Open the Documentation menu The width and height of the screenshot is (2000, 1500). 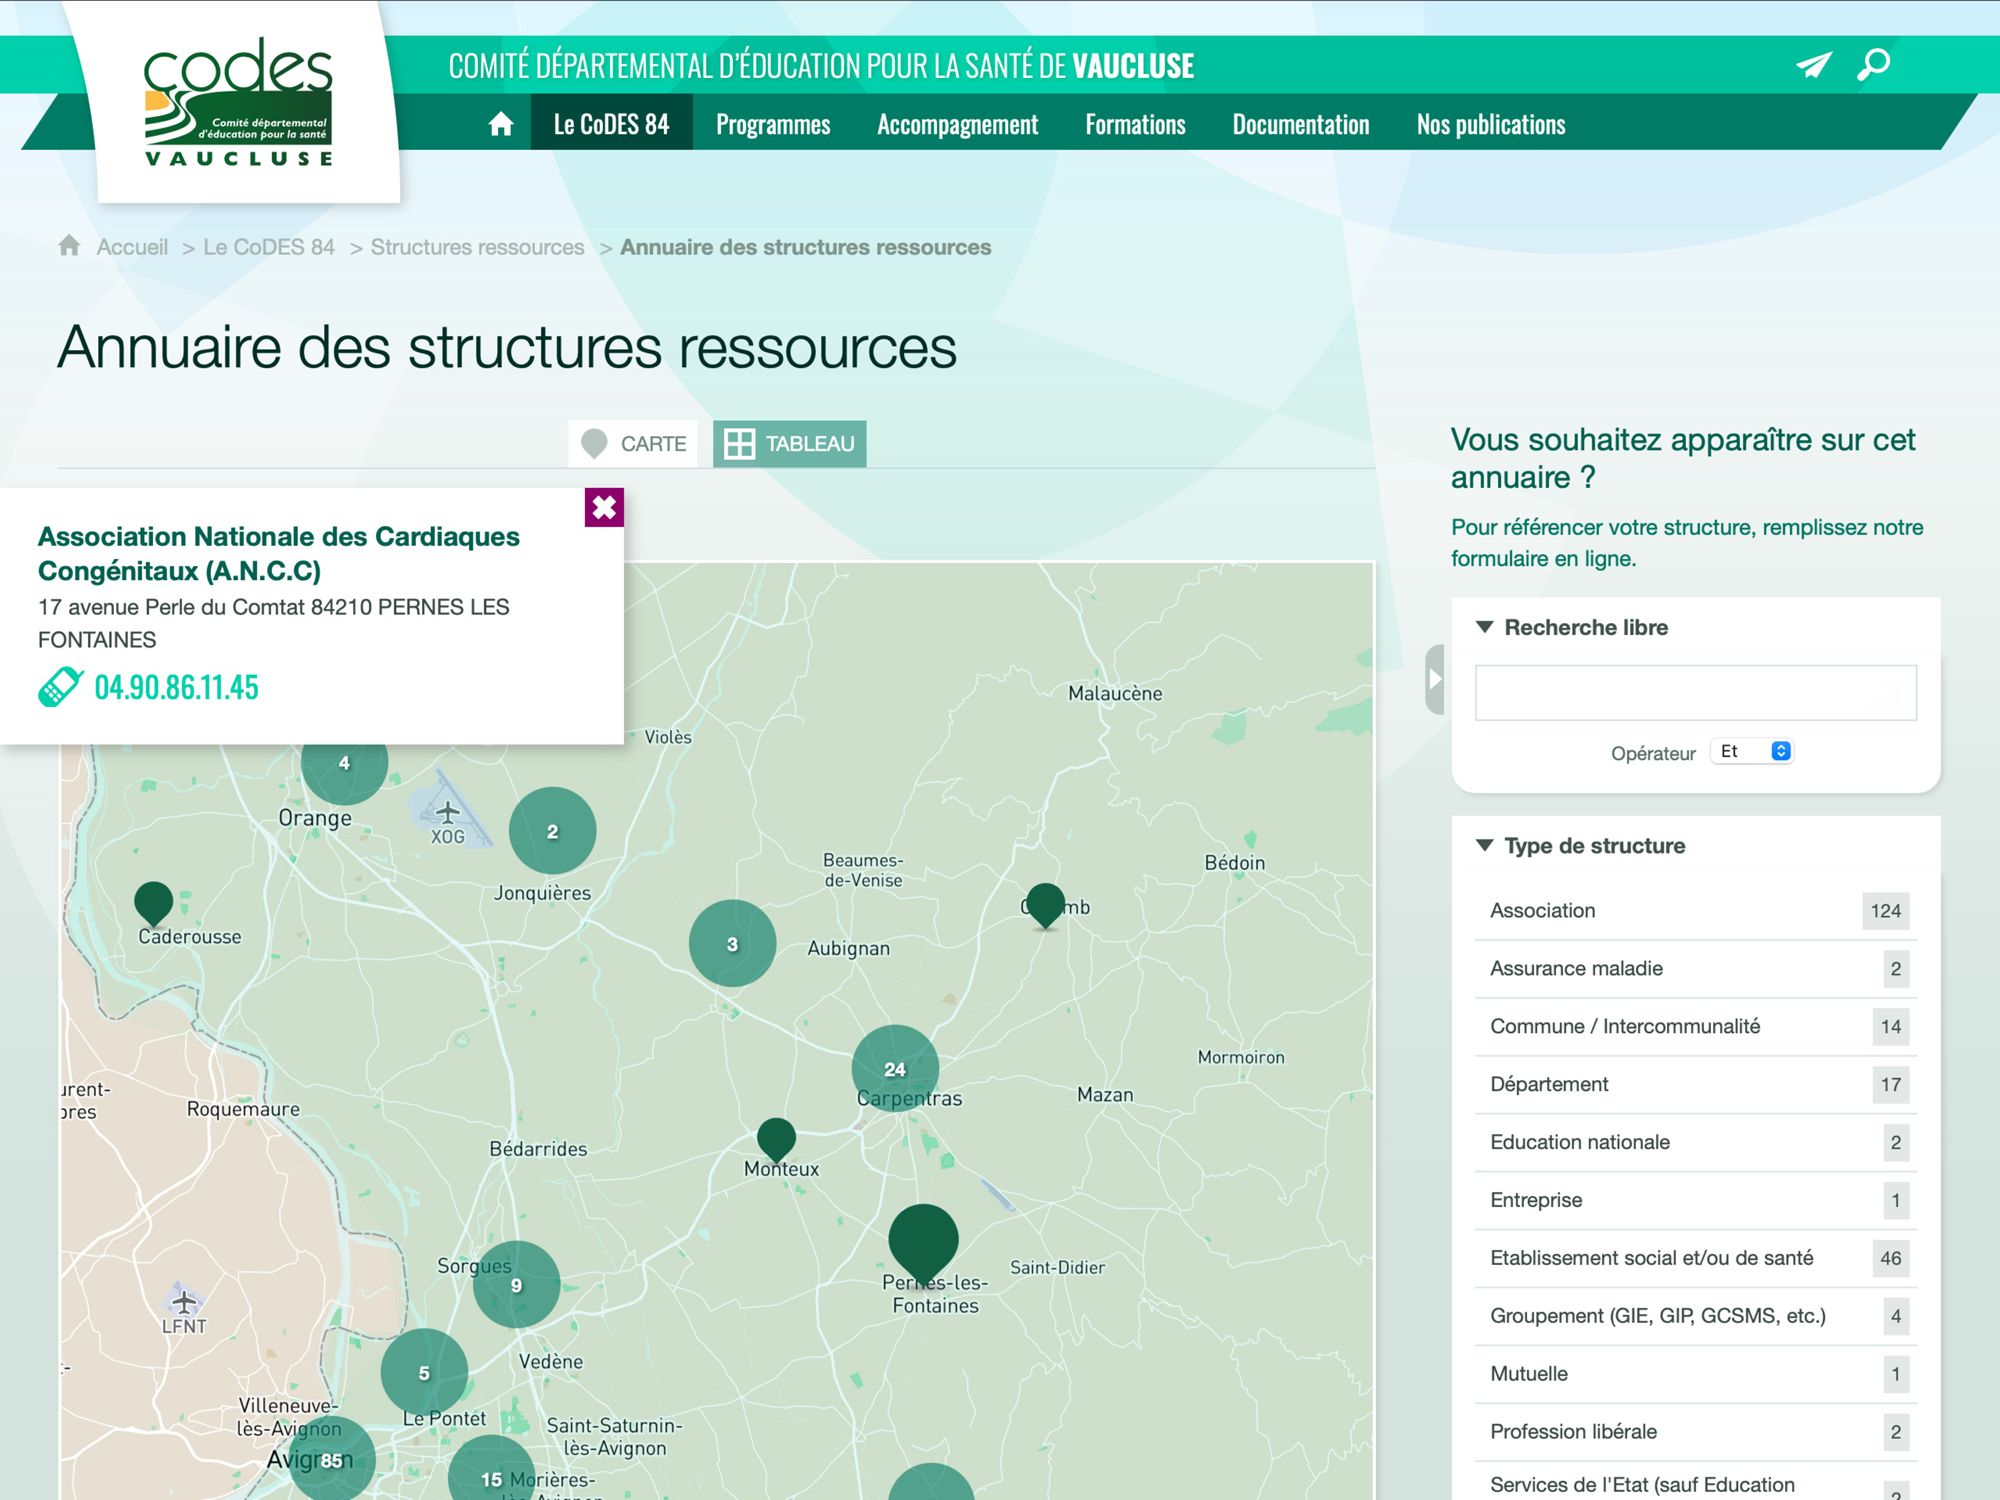coord(1300,124)
